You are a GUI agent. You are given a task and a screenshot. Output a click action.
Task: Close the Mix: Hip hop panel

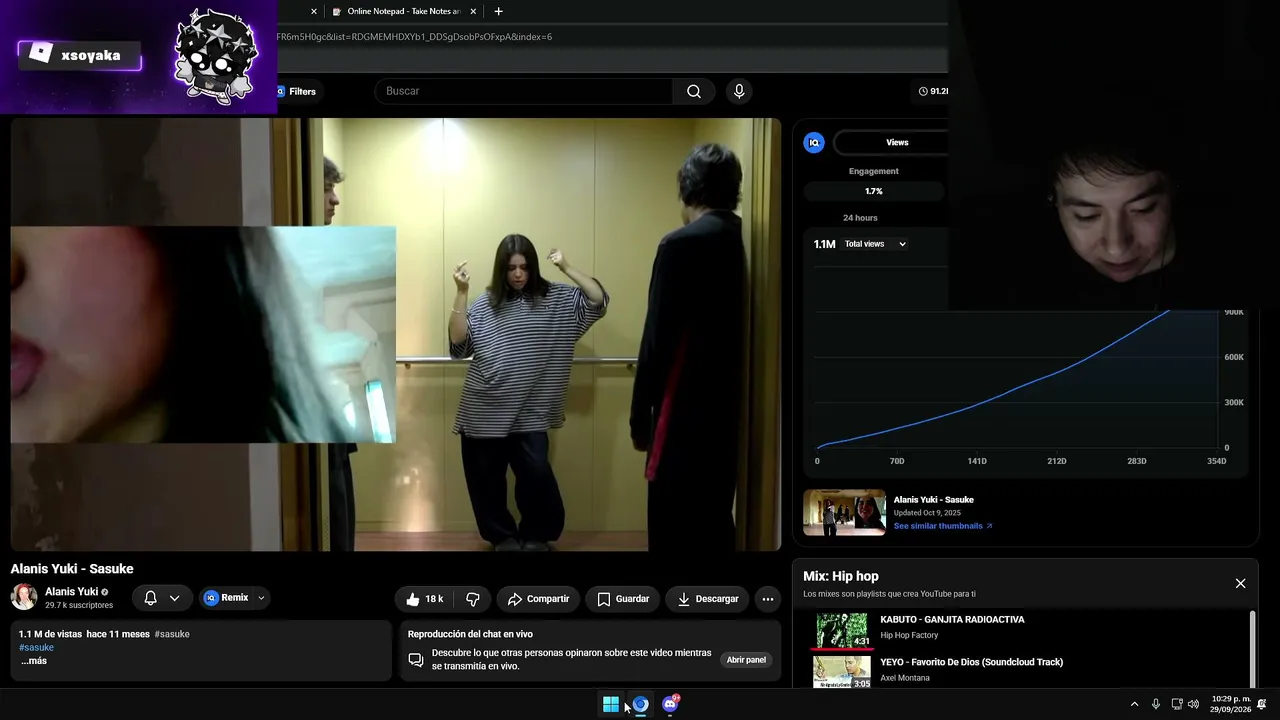[1240, 584]
